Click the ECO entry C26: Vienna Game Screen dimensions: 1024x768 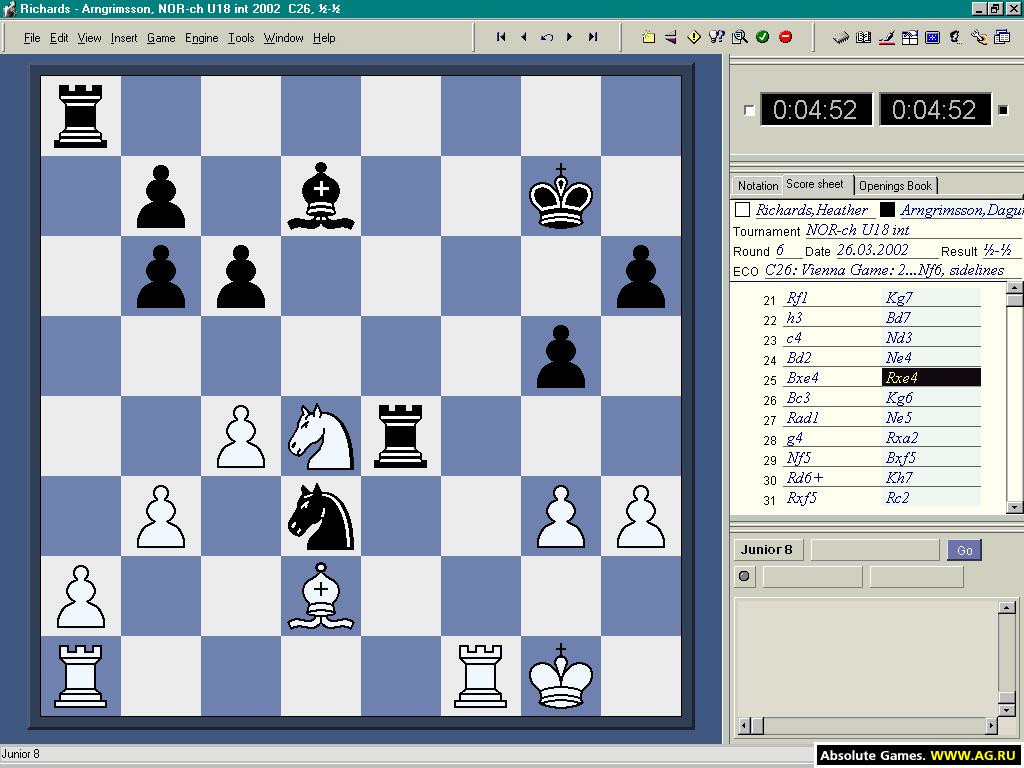[x=884, y=270]
